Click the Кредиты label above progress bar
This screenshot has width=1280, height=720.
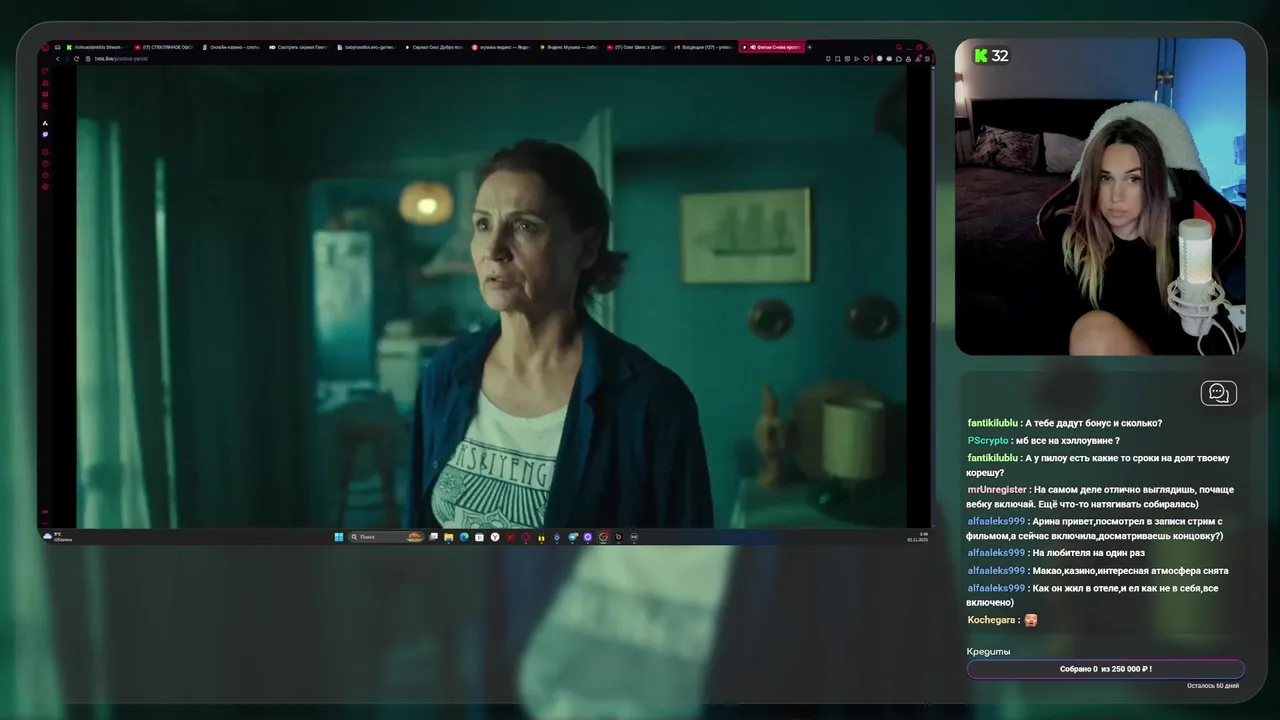(x=988, y=651)
